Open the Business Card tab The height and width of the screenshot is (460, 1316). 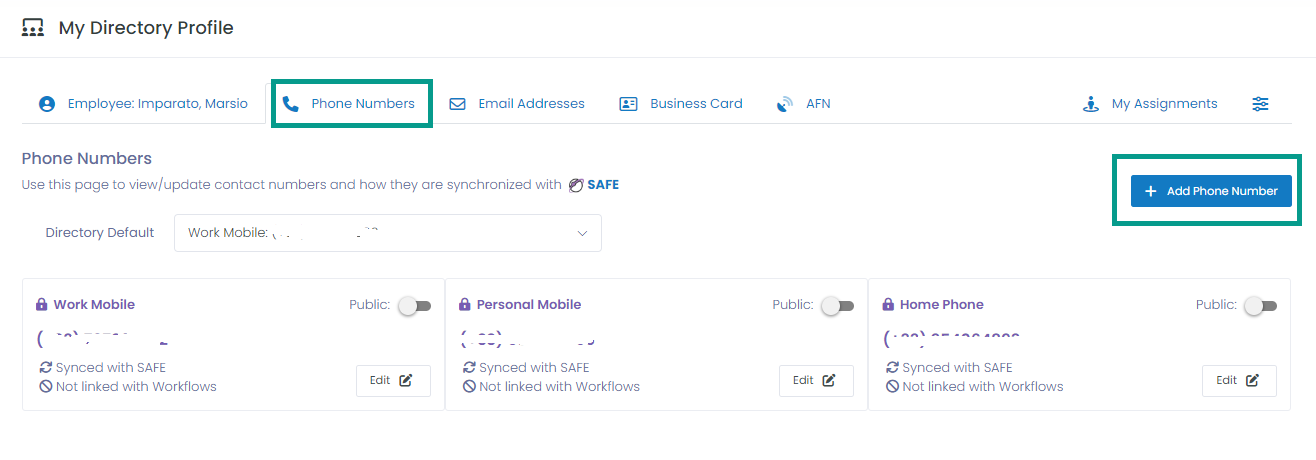click(x=681, y=104)
